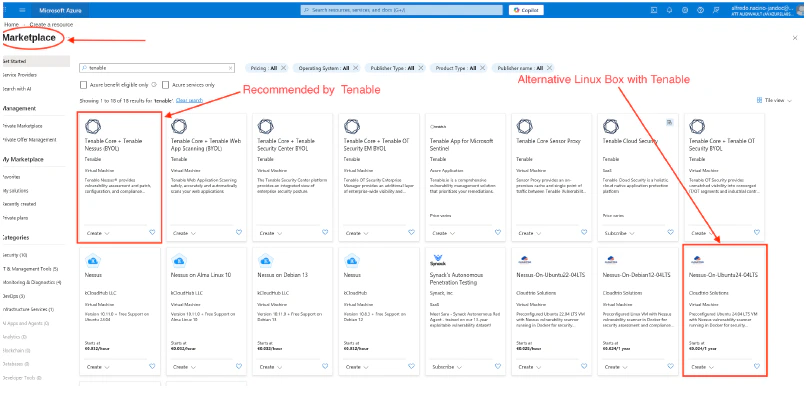
Task: Click the Tenable Web App Scanning card logo
Action: point(179,127)
